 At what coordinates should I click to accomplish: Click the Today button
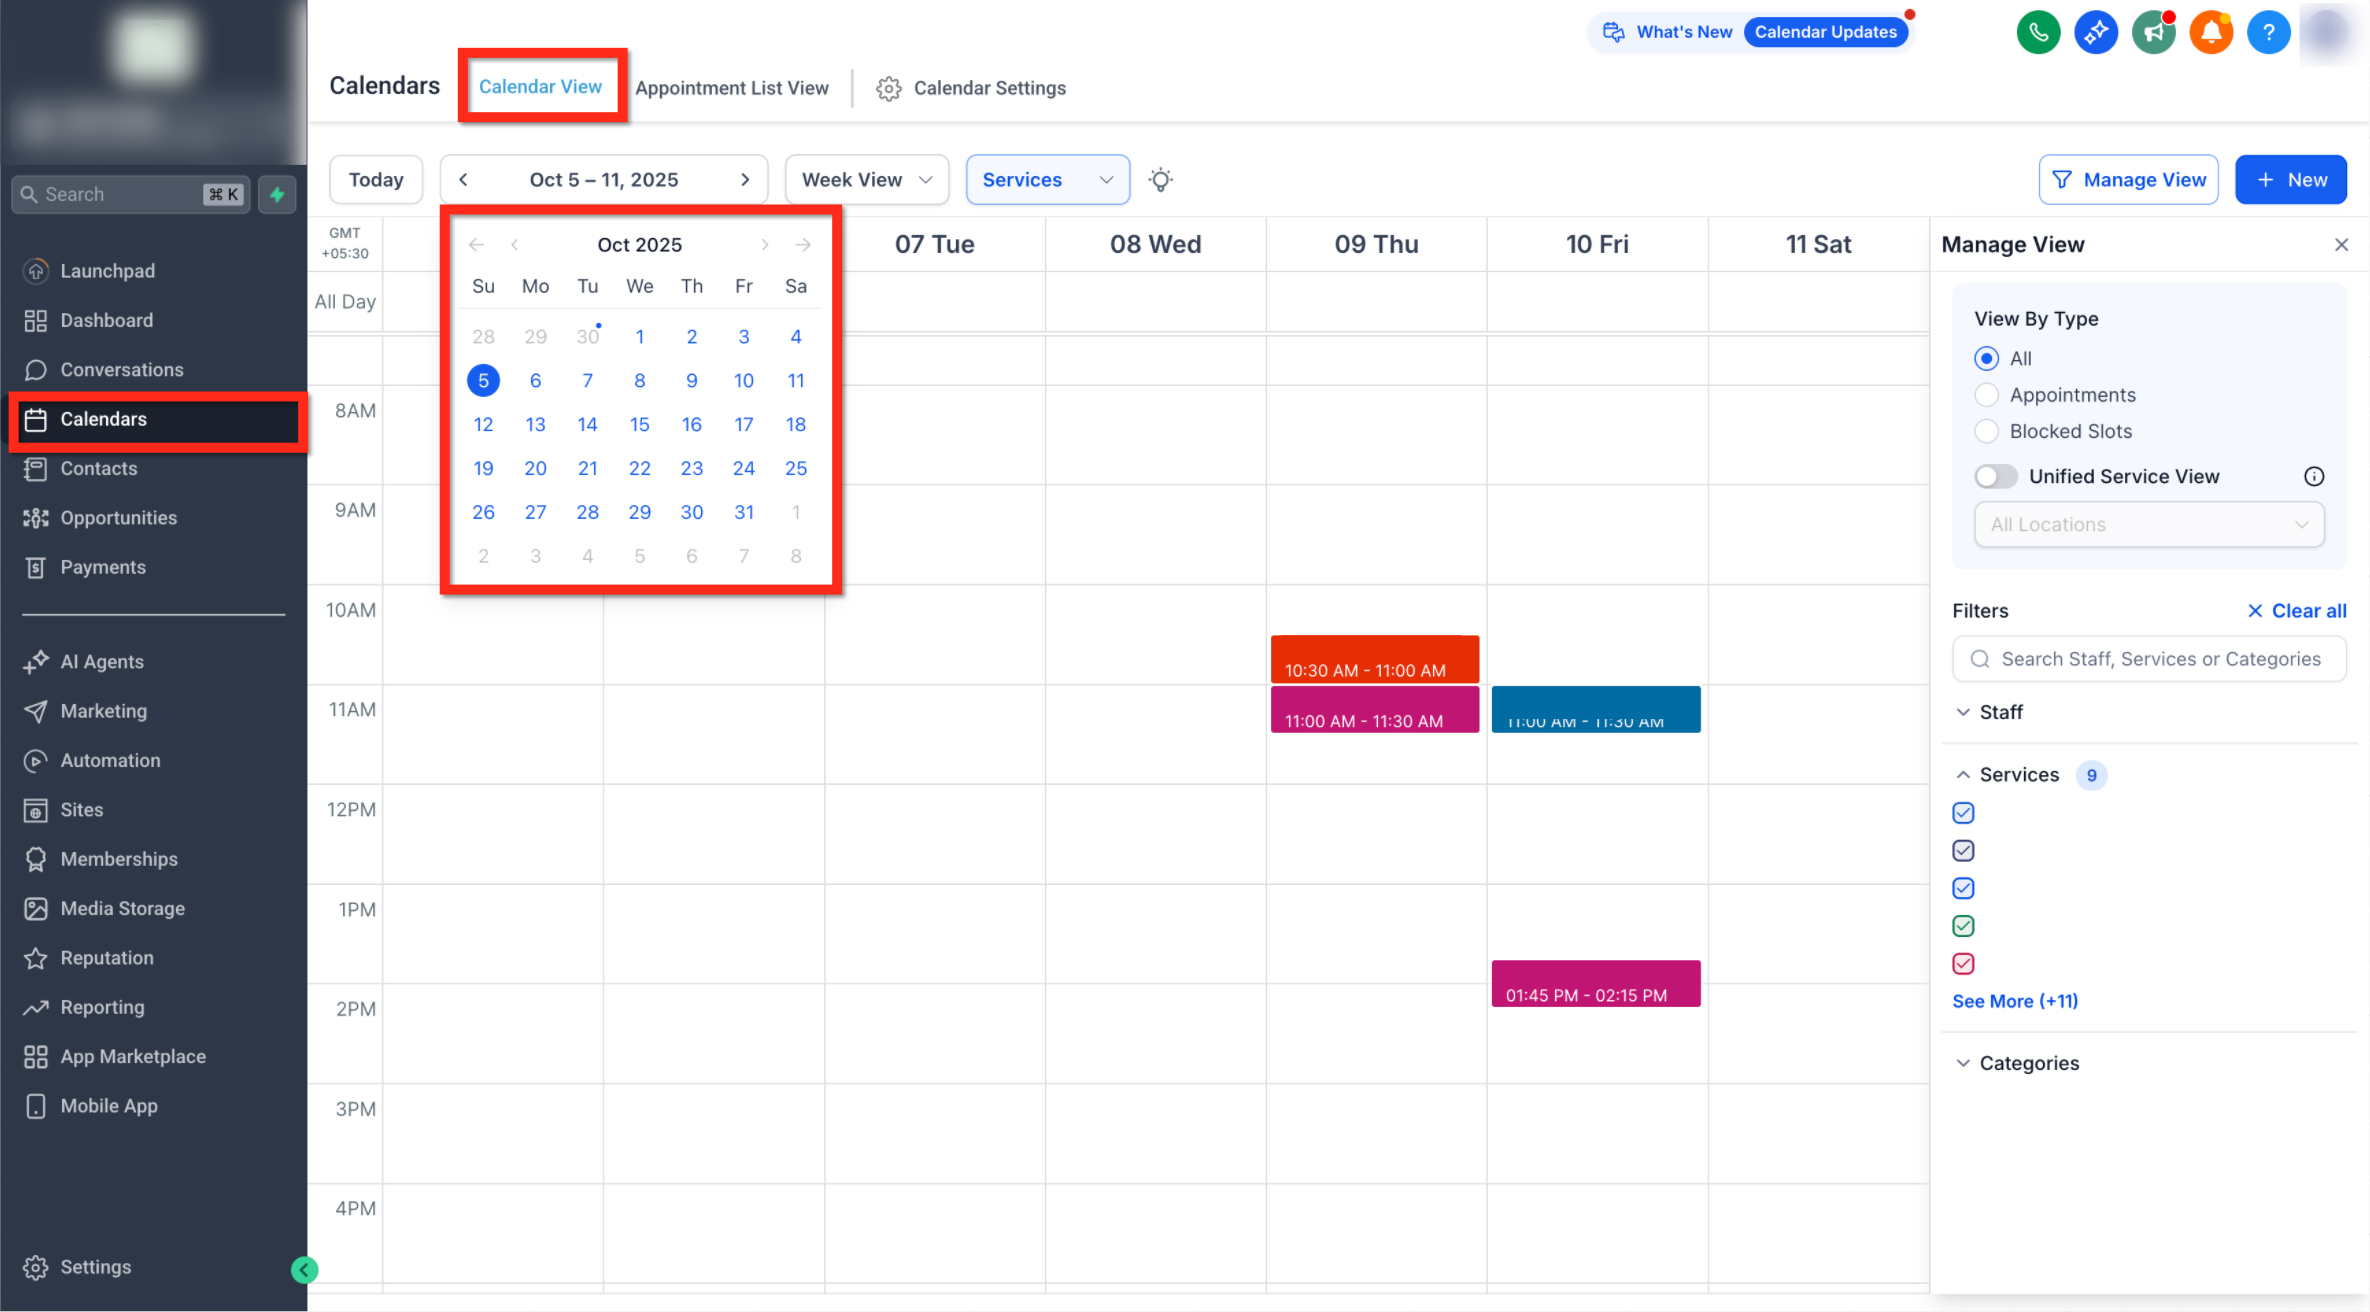click(x=376, y=180)
